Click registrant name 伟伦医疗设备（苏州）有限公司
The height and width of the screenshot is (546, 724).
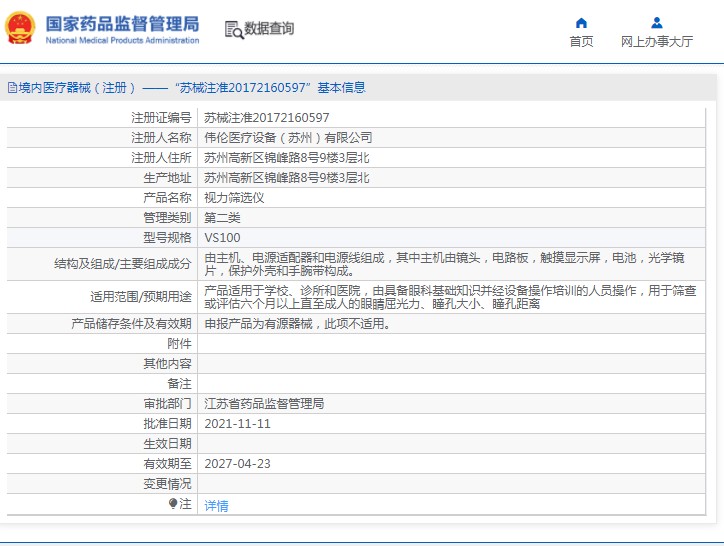[288, 137]
